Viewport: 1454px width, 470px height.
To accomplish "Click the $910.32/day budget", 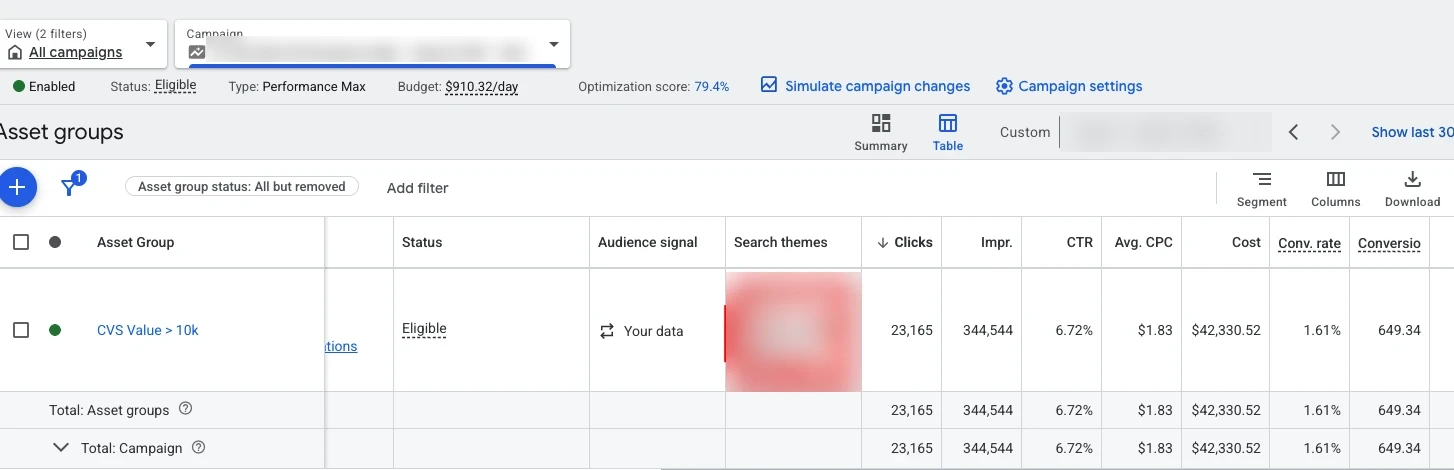I will click(481, 87).
